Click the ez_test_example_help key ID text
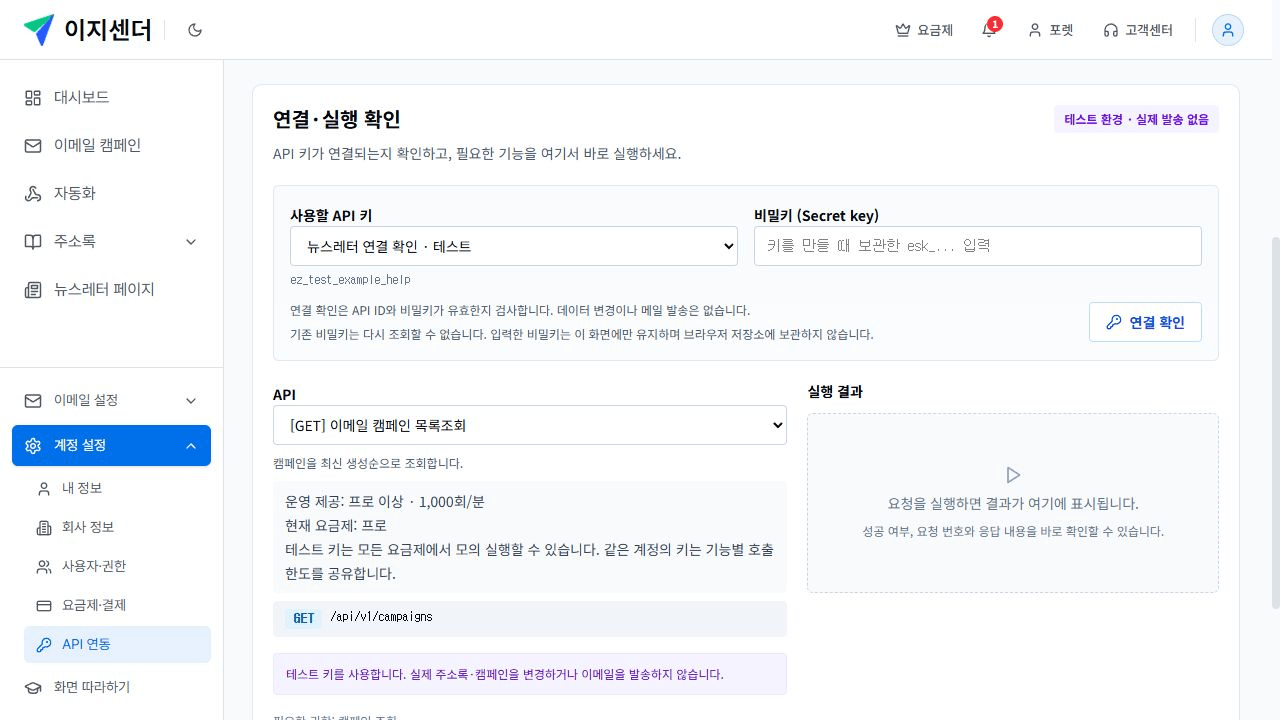The width and height of the screenshot is (1280, 720). tap(350, 280)
